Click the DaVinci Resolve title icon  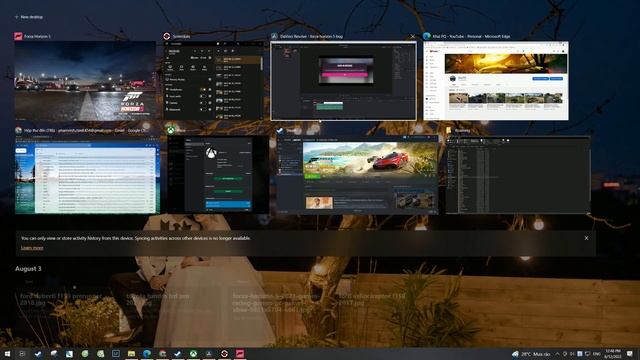pyautogui.click(x=274, y=36)
